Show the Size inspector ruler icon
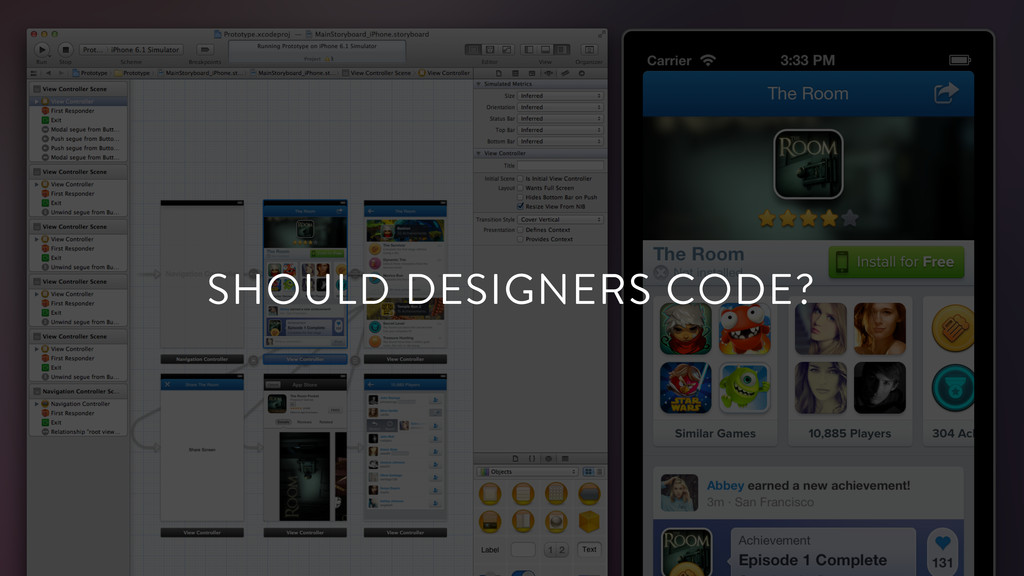The image size is (1024, 576). [x=565, y=73]
